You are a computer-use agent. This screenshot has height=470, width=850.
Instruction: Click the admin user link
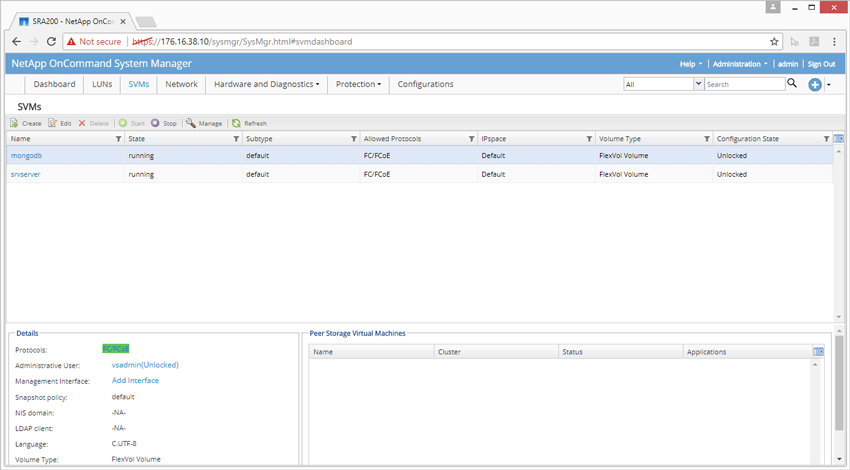coord(788,64)
